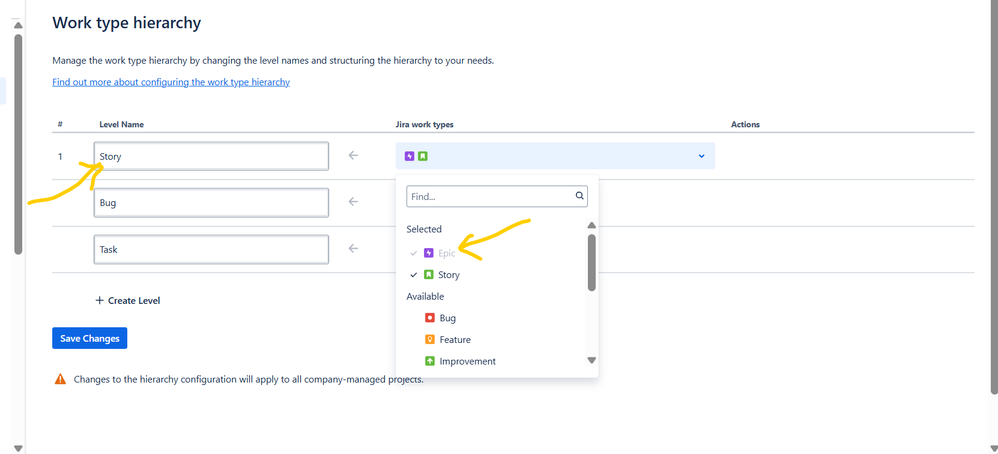This screenshot has width=998, height=454.
Task: Click the Create Level button
Action: click(127, 301)
